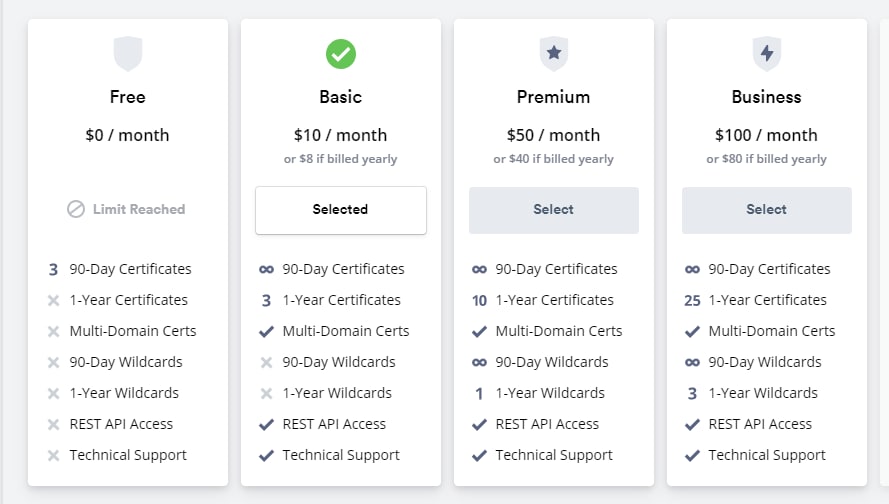Screen dimensions: 889x504
Task: Select the Premium plan button
Action: tap(553, 210)
